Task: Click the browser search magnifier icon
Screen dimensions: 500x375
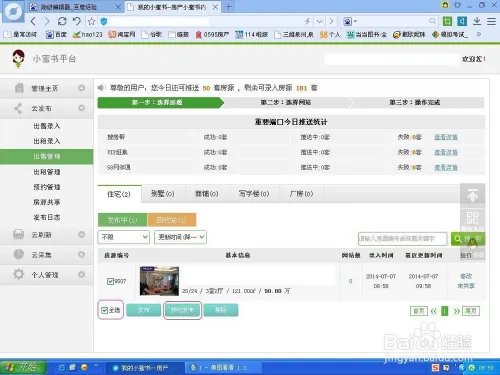Action: (432, 21)
